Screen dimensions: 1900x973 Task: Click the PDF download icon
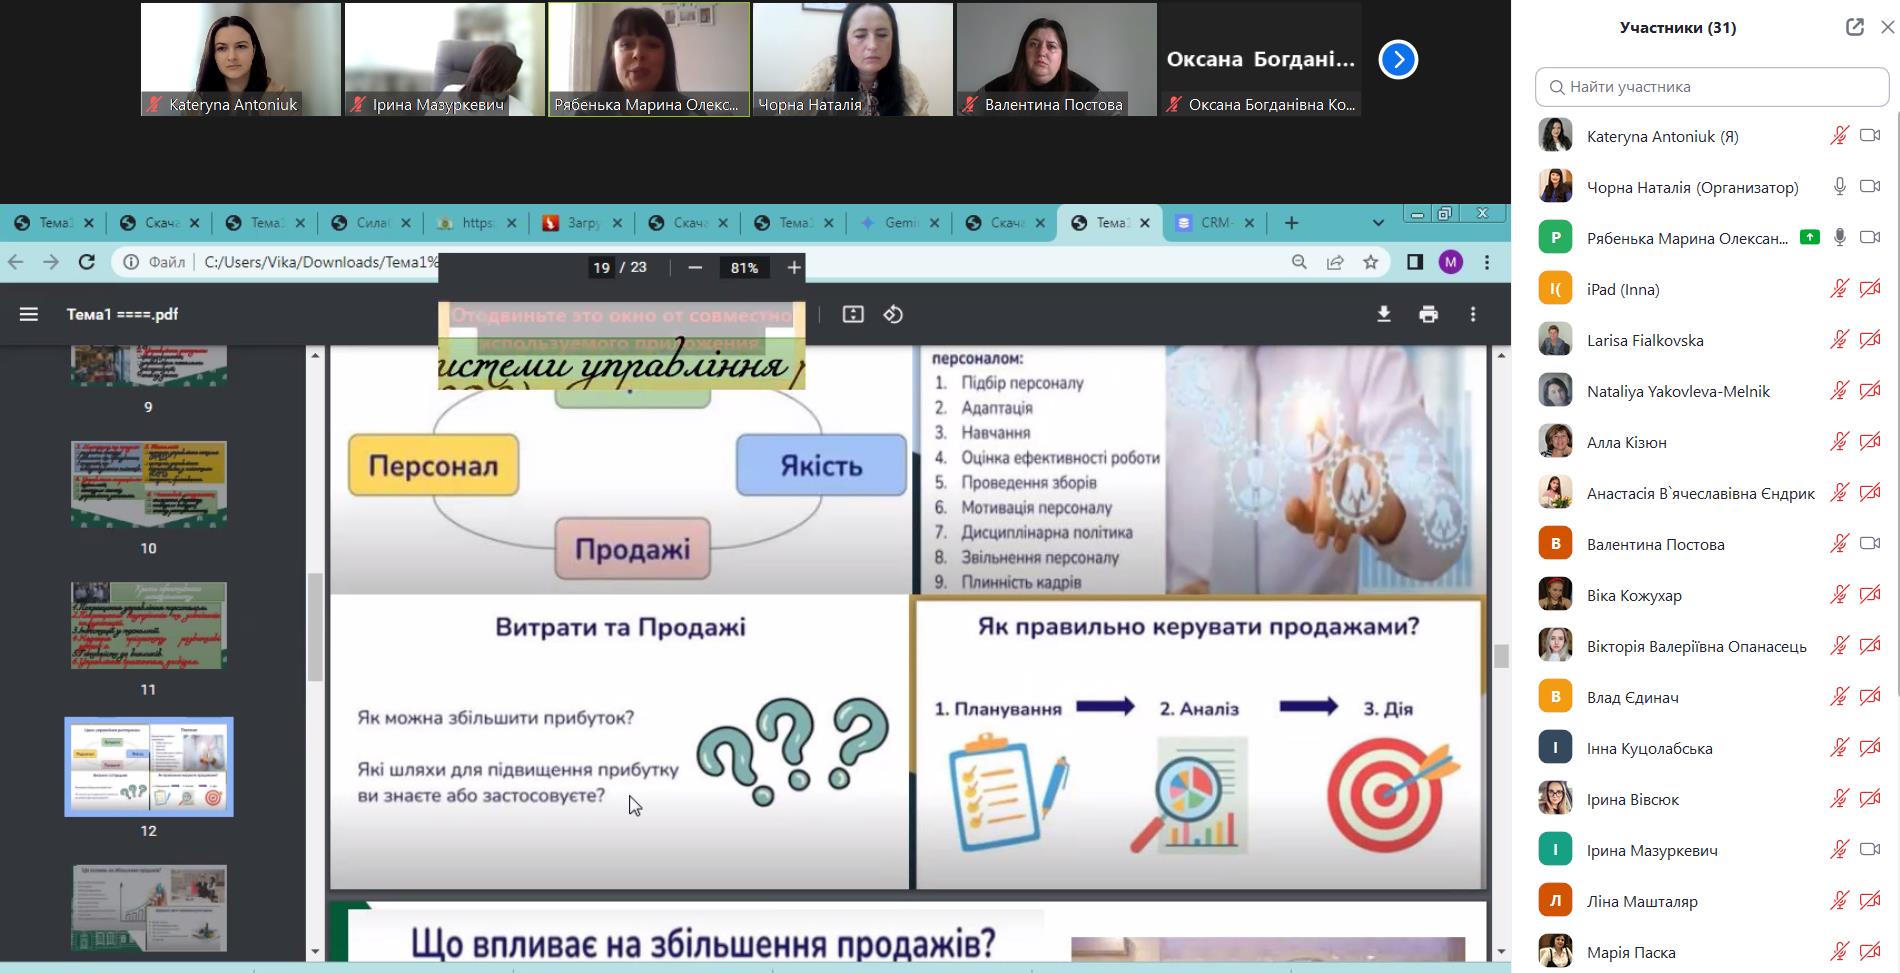click(x=1383, y=314)
